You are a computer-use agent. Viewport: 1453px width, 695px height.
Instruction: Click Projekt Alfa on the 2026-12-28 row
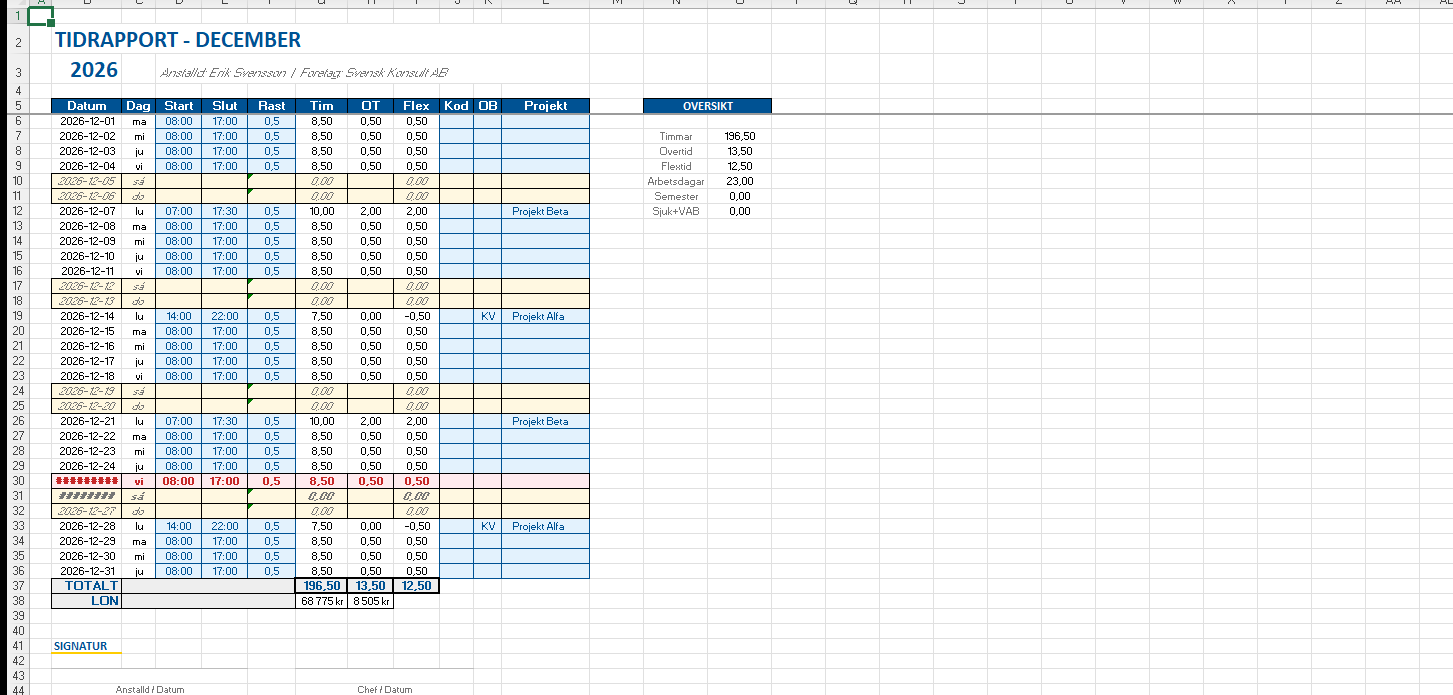click(x=538, y=526)
